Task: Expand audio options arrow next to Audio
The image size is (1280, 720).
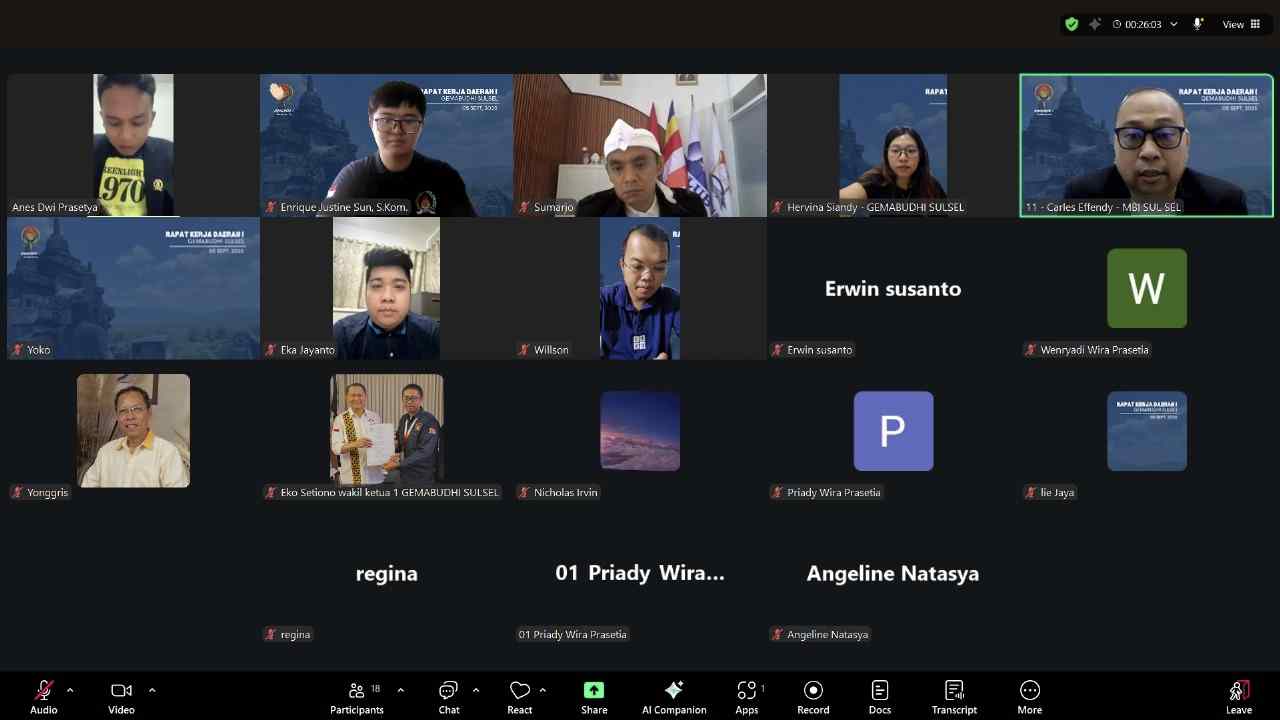Action: [x=70, y=690]
